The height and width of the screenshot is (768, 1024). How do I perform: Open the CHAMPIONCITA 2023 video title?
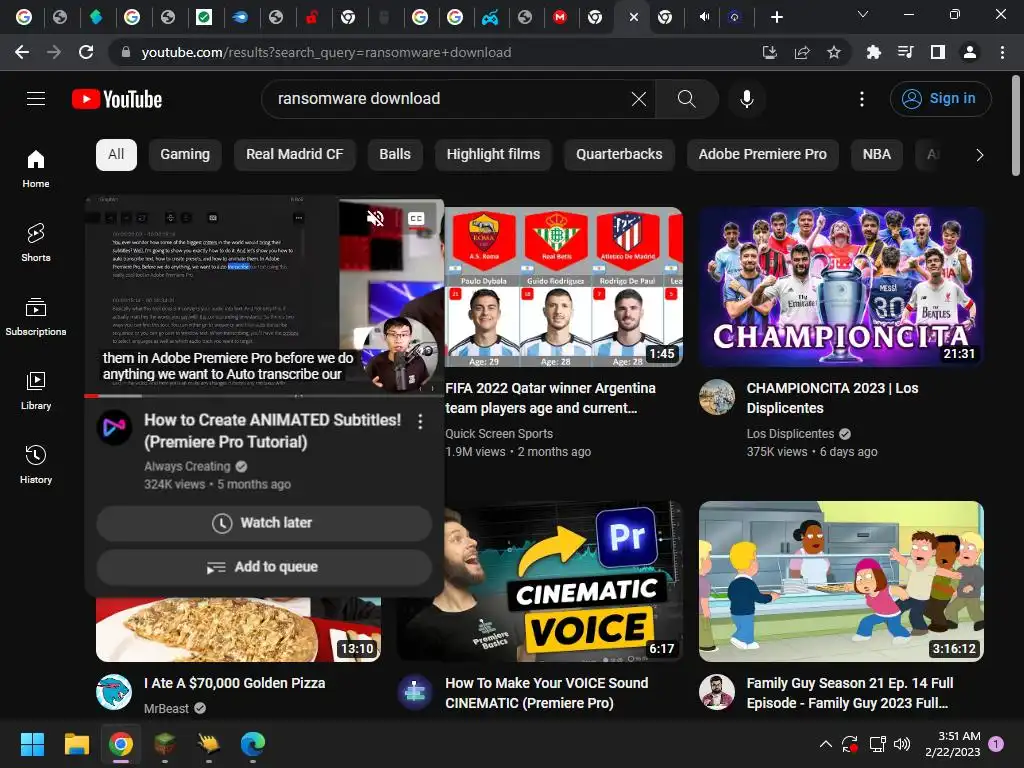[833, 398]
